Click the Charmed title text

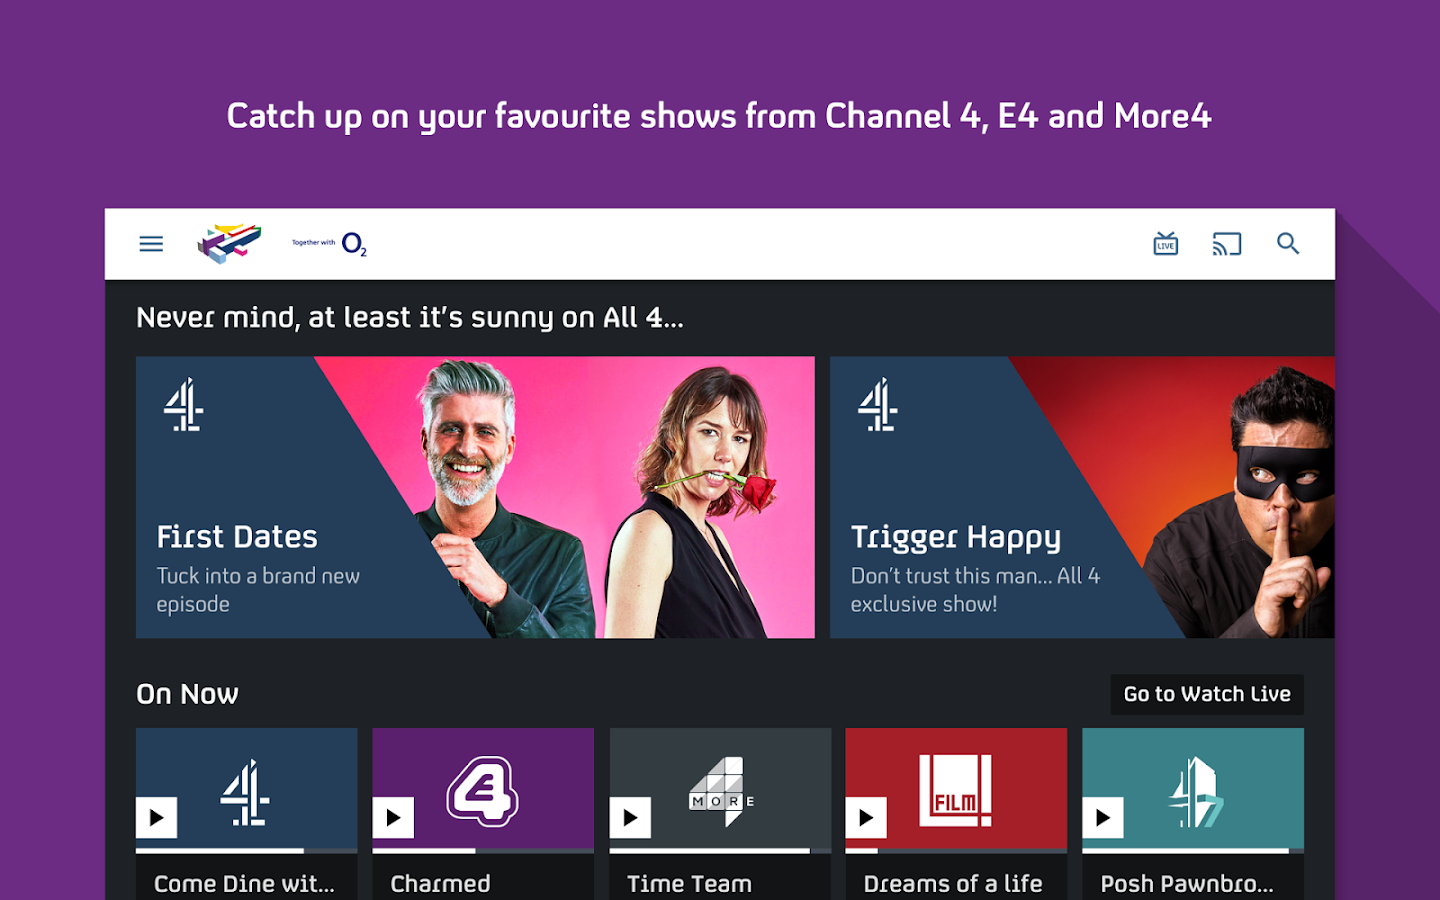pos(440,884)
